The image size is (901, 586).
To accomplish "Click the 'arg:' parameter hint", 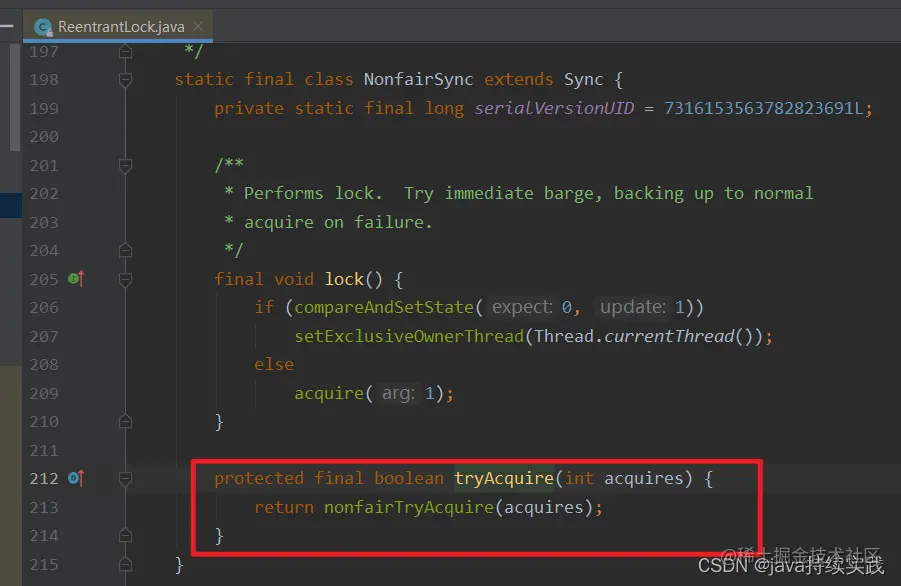I will coord(398,394).
